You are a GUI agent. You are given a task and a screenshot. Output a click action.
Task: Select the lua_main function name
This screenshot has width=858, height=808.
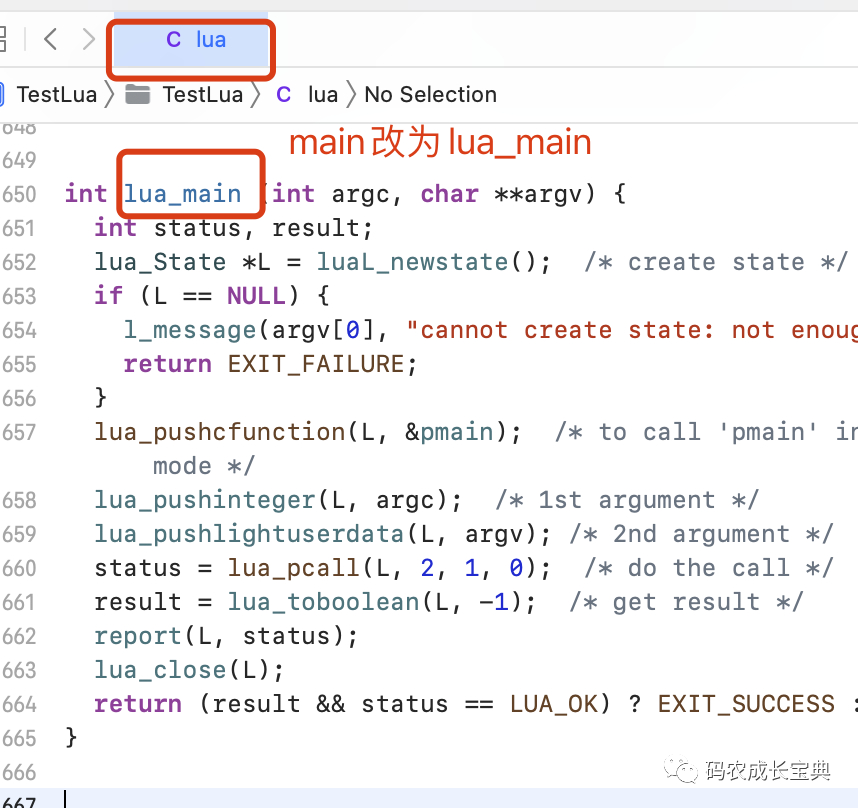(182, 193)
